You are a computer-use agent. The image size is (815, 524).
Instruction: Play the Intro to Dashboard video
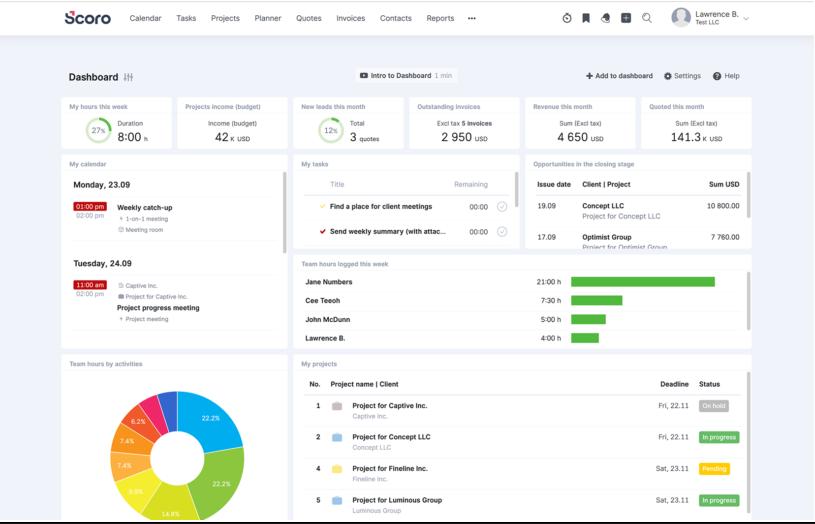pyautogui.click(x=405, y=76)
